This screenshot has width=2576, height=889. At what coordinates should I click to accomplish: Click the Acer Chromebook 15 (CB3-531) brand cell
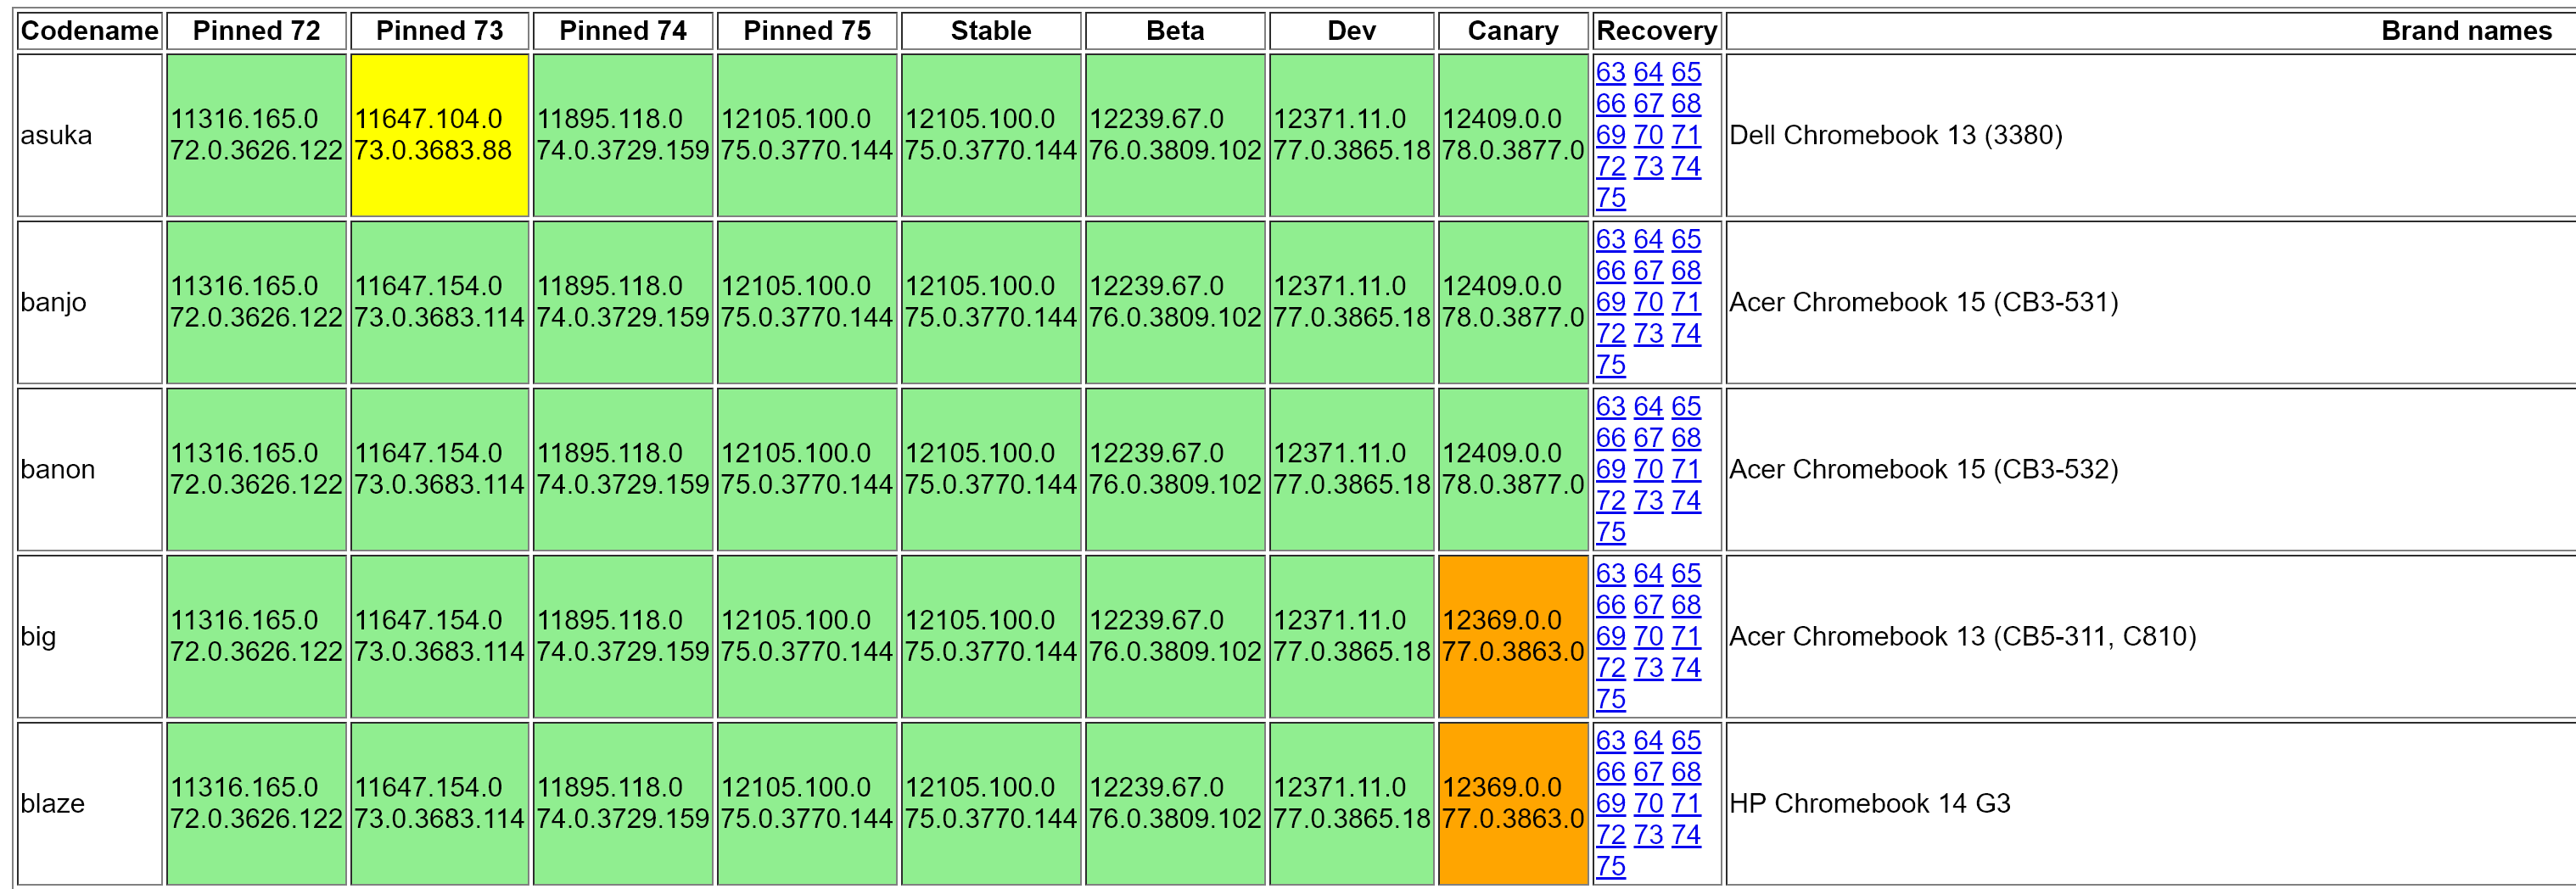(2150, 302)
